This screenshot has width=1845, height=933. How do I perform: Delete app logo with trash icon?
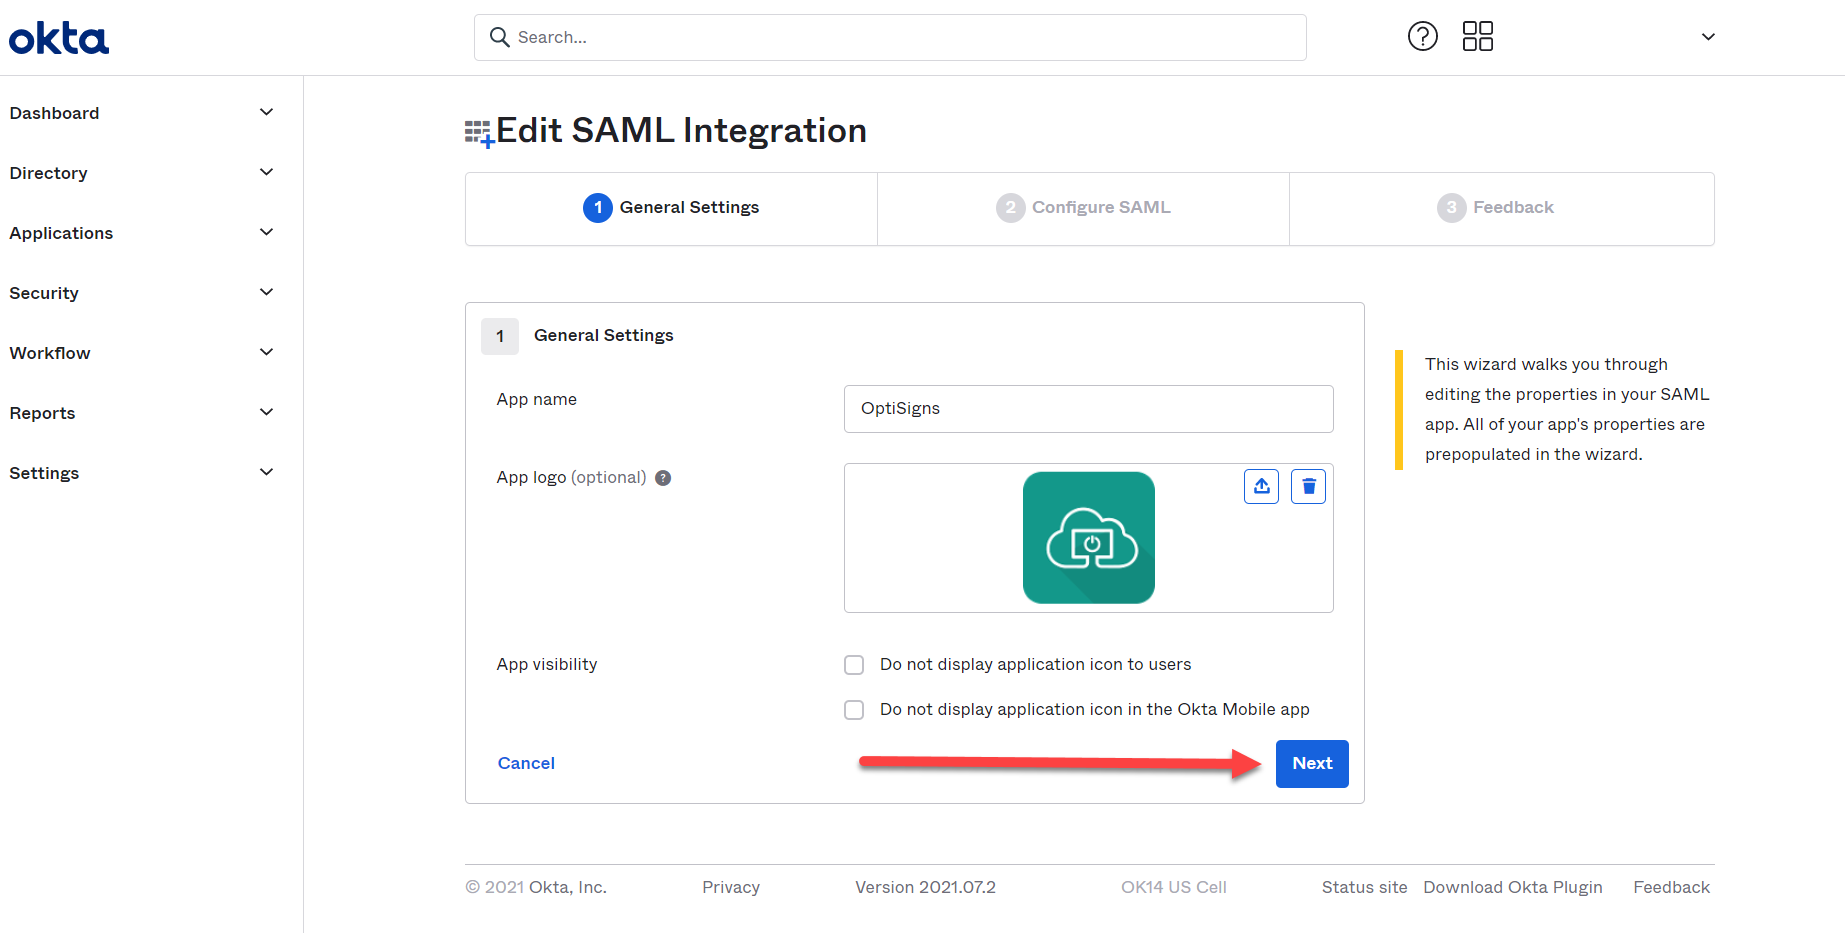point(1308,487)
